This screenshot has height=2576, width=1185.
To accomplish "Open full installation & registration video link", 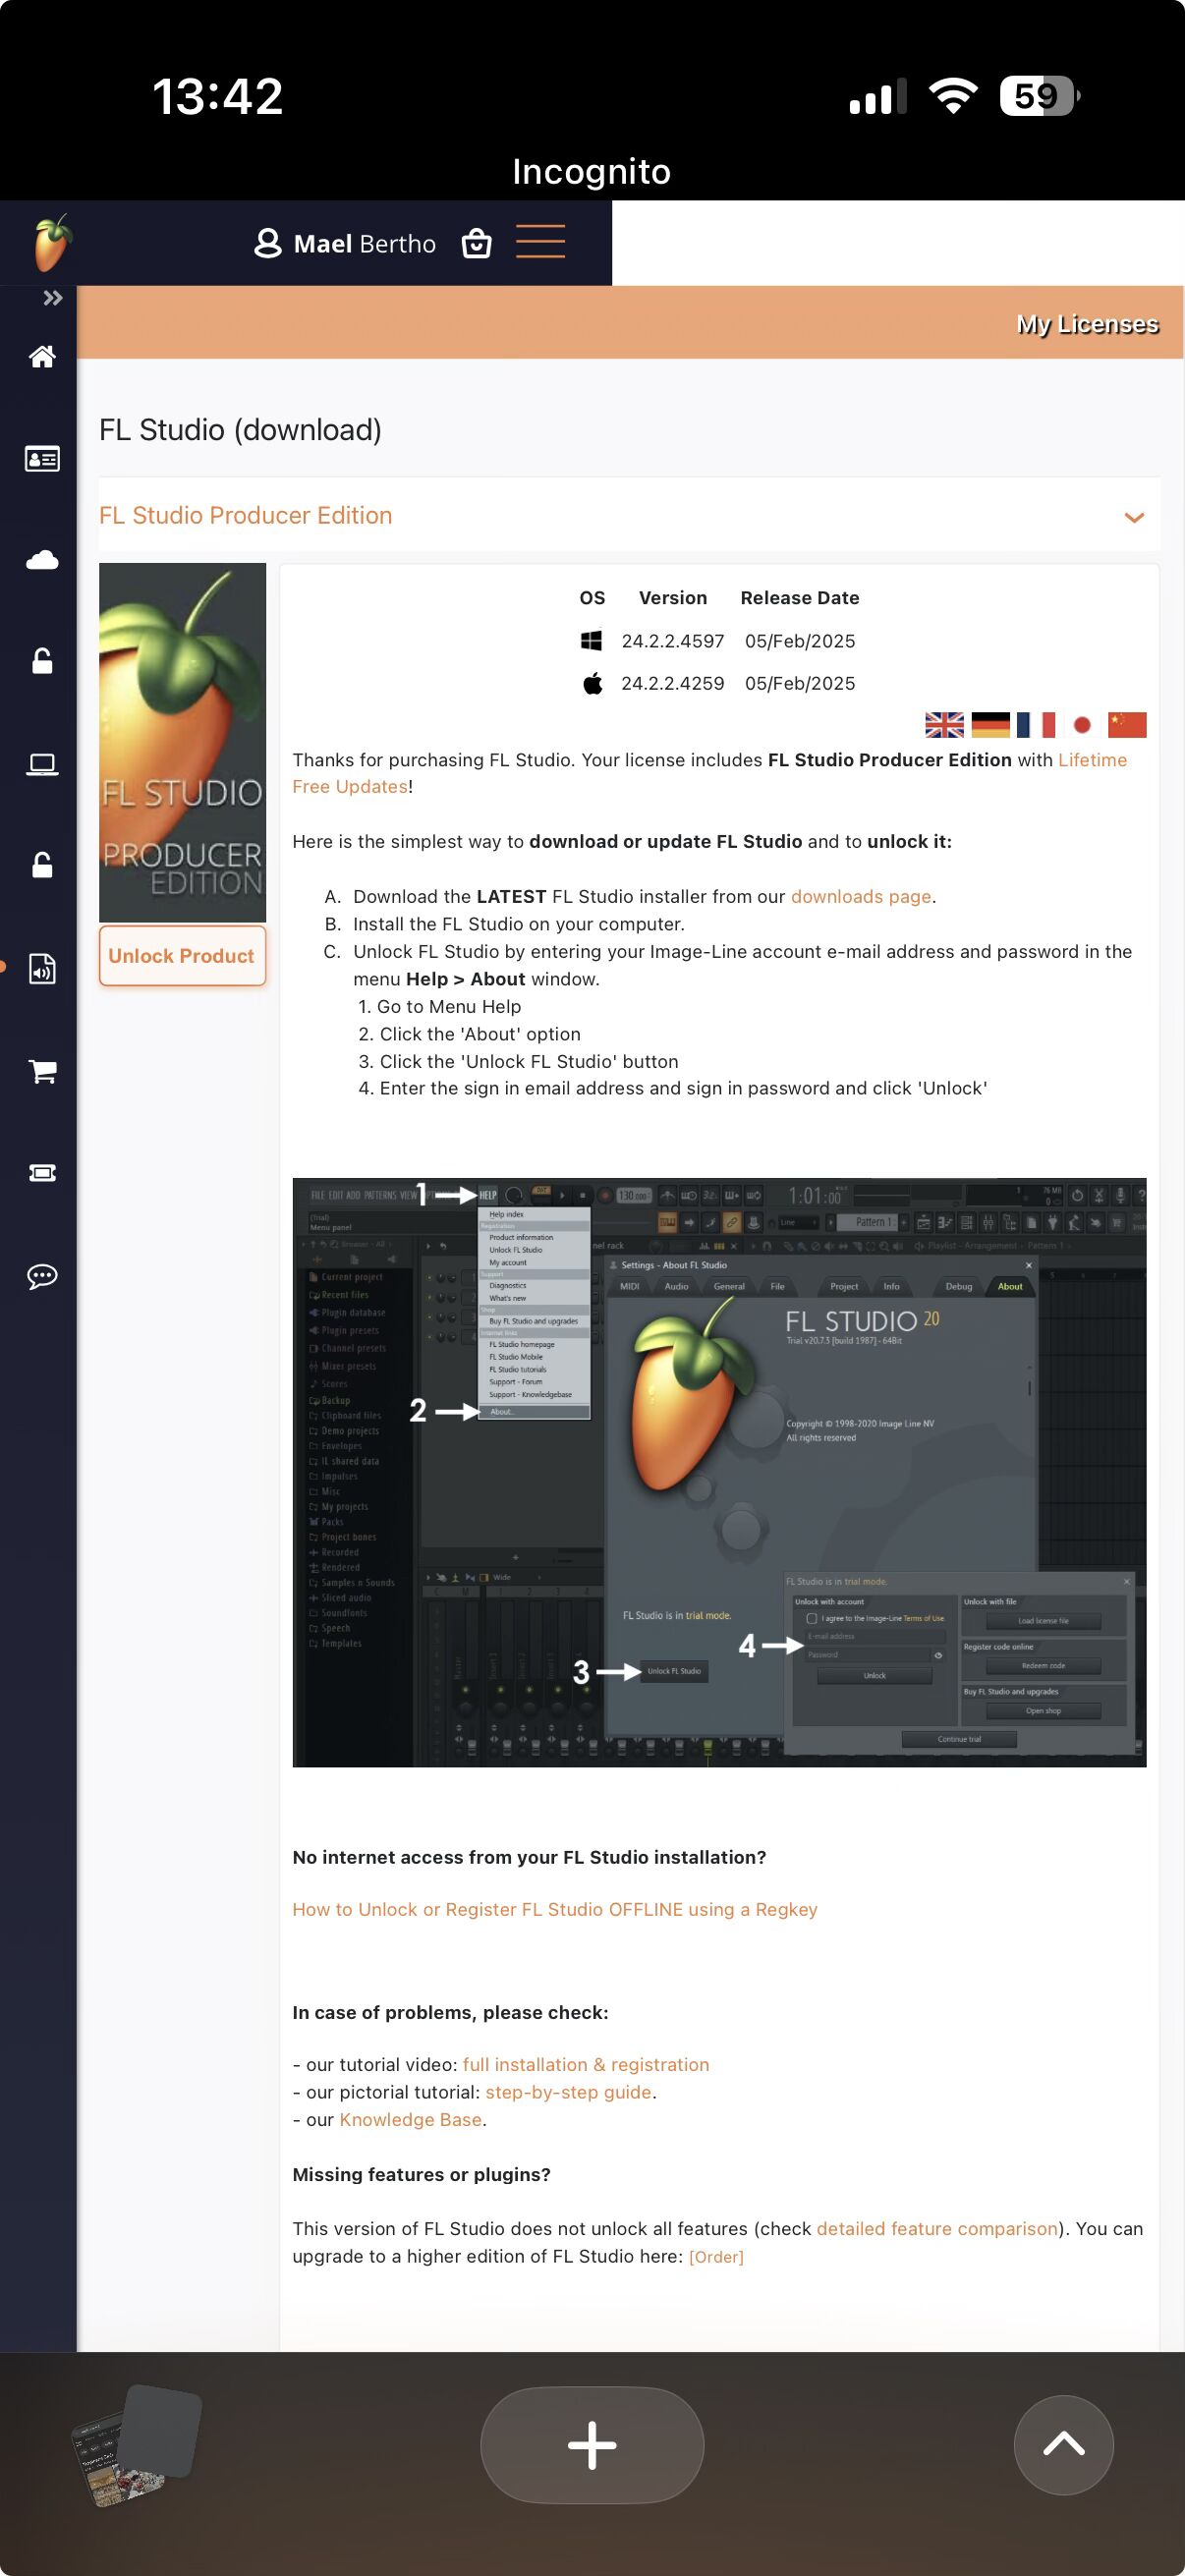I will [x=586, y=2065].
